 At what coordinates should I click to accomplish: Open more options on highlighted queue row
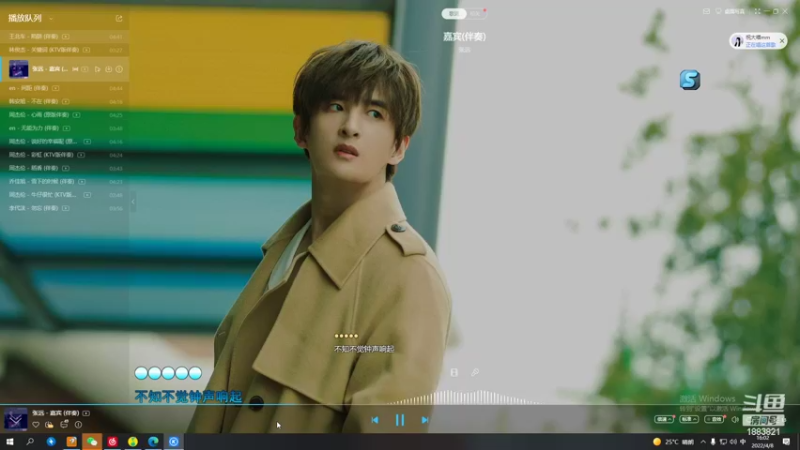(x=119, y=69)
